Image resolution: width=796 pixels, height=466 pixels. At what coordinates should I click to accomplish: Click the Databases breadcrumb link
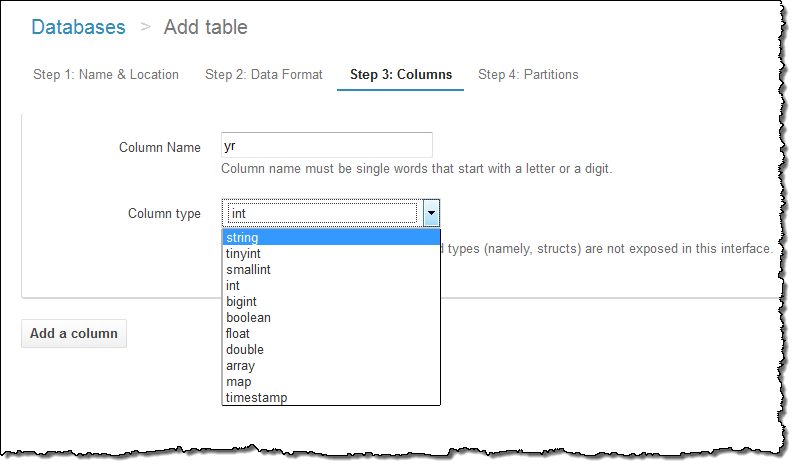(78, 27)
